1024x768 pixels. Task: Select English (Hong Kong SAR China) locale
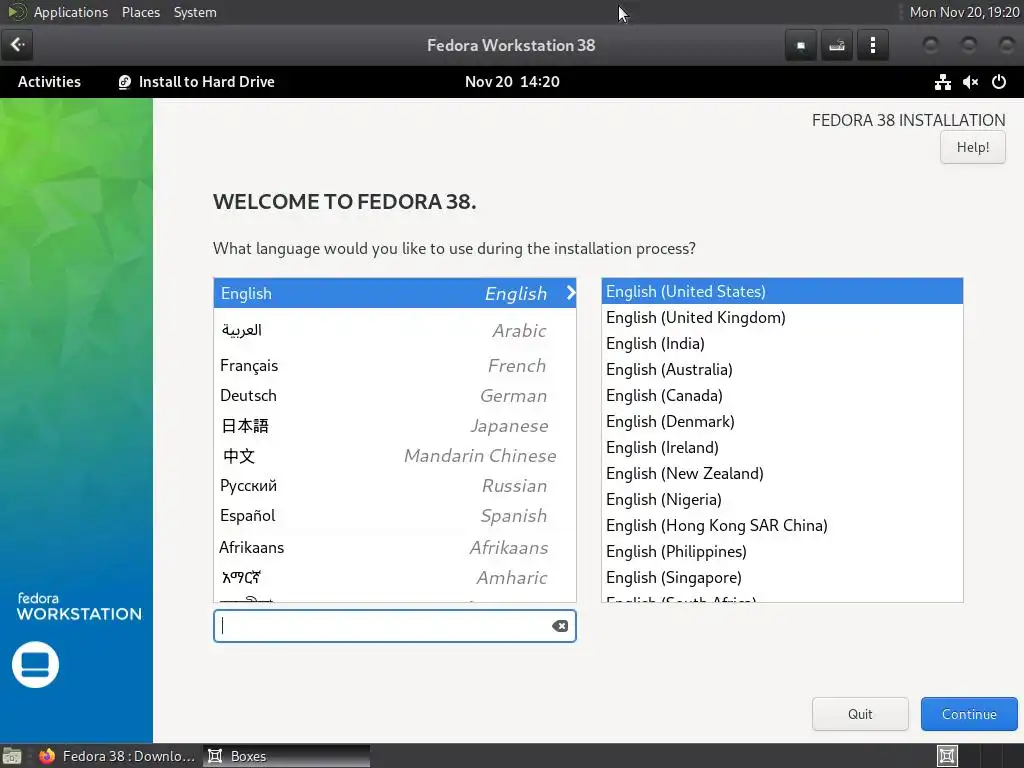(x=782, y=526)
